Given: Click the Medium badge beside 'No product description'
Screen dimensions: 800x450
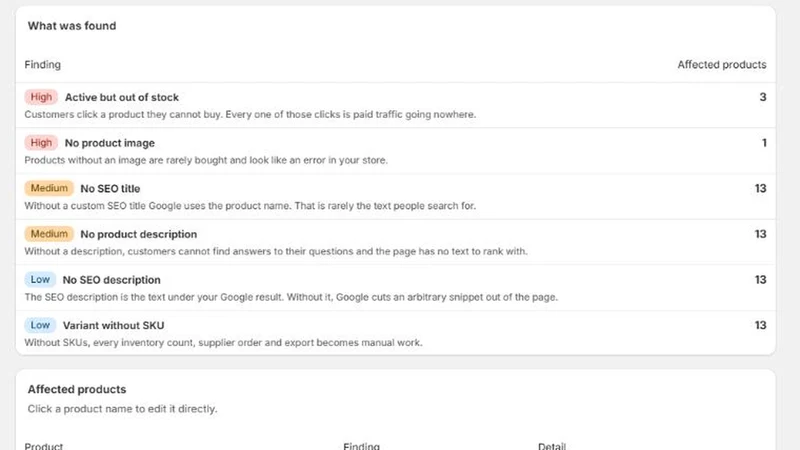Looking at the screenshot, I should point(49,234).
